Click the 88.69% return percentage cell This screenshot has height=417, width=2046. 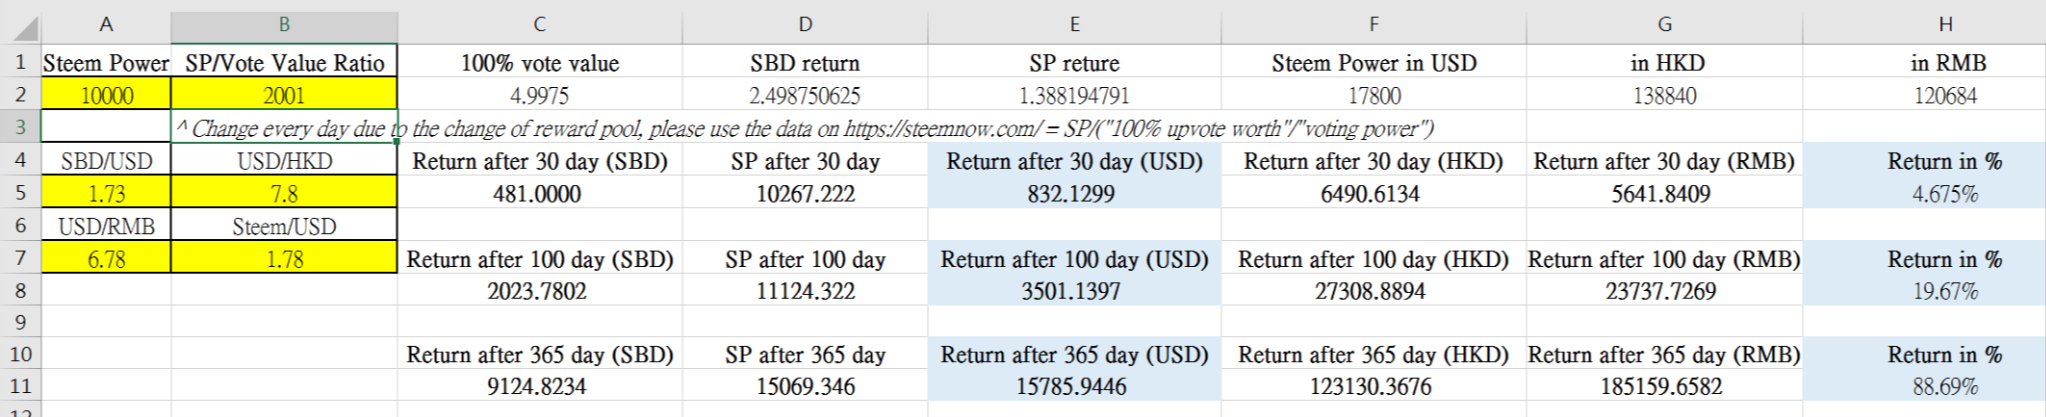click(1944, 386)
